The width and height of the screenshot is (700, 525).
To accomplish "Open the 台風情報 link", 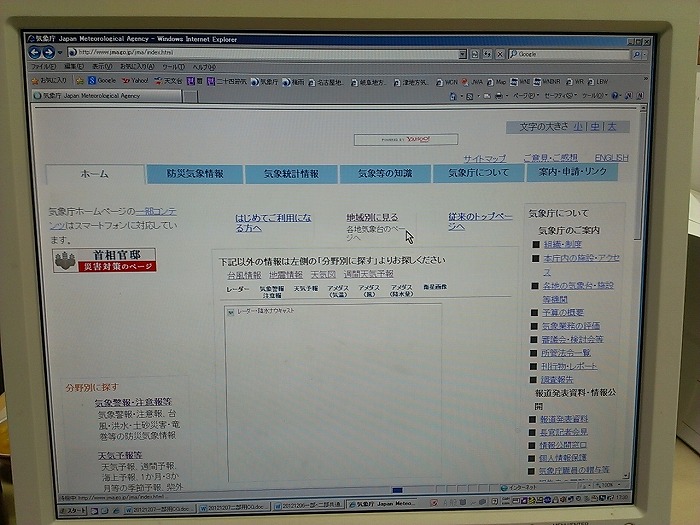I will coord(244,275).
